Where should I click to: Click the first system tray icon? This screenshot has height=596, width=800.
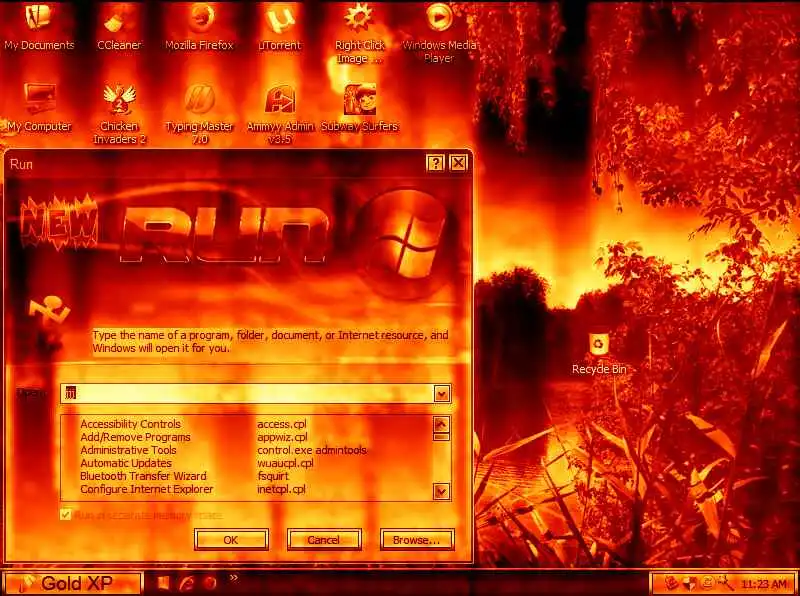pos(672,583)
